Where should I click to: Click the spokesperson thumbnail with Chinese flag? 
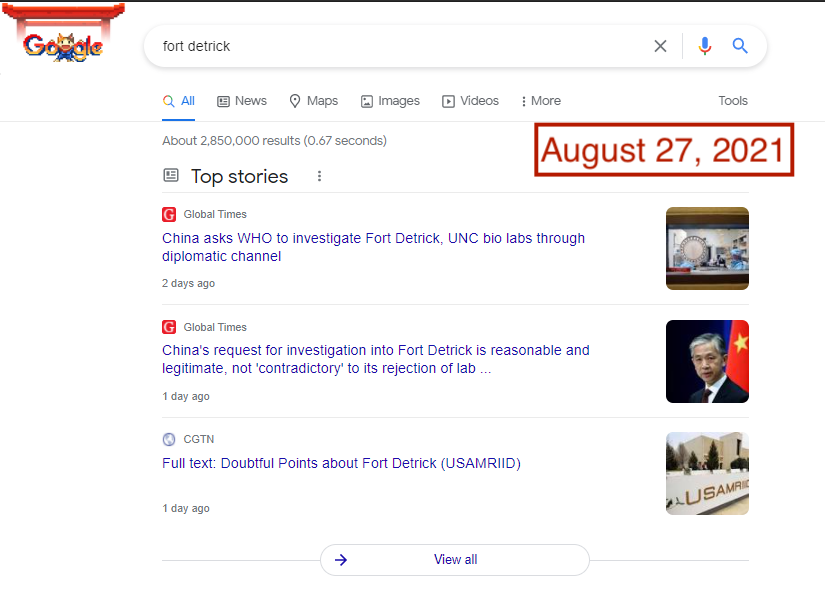click(707, 361)
